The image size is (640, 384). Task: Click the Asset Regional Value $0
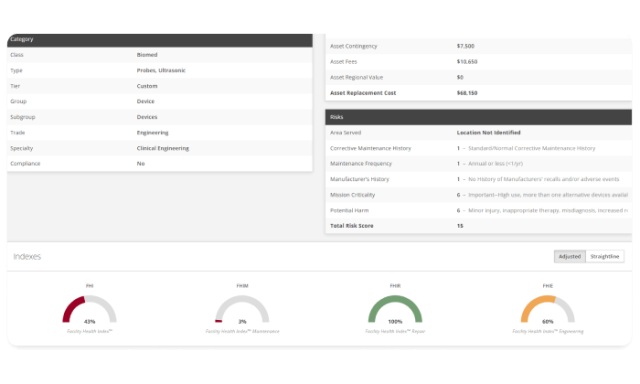tap(460, 77)
